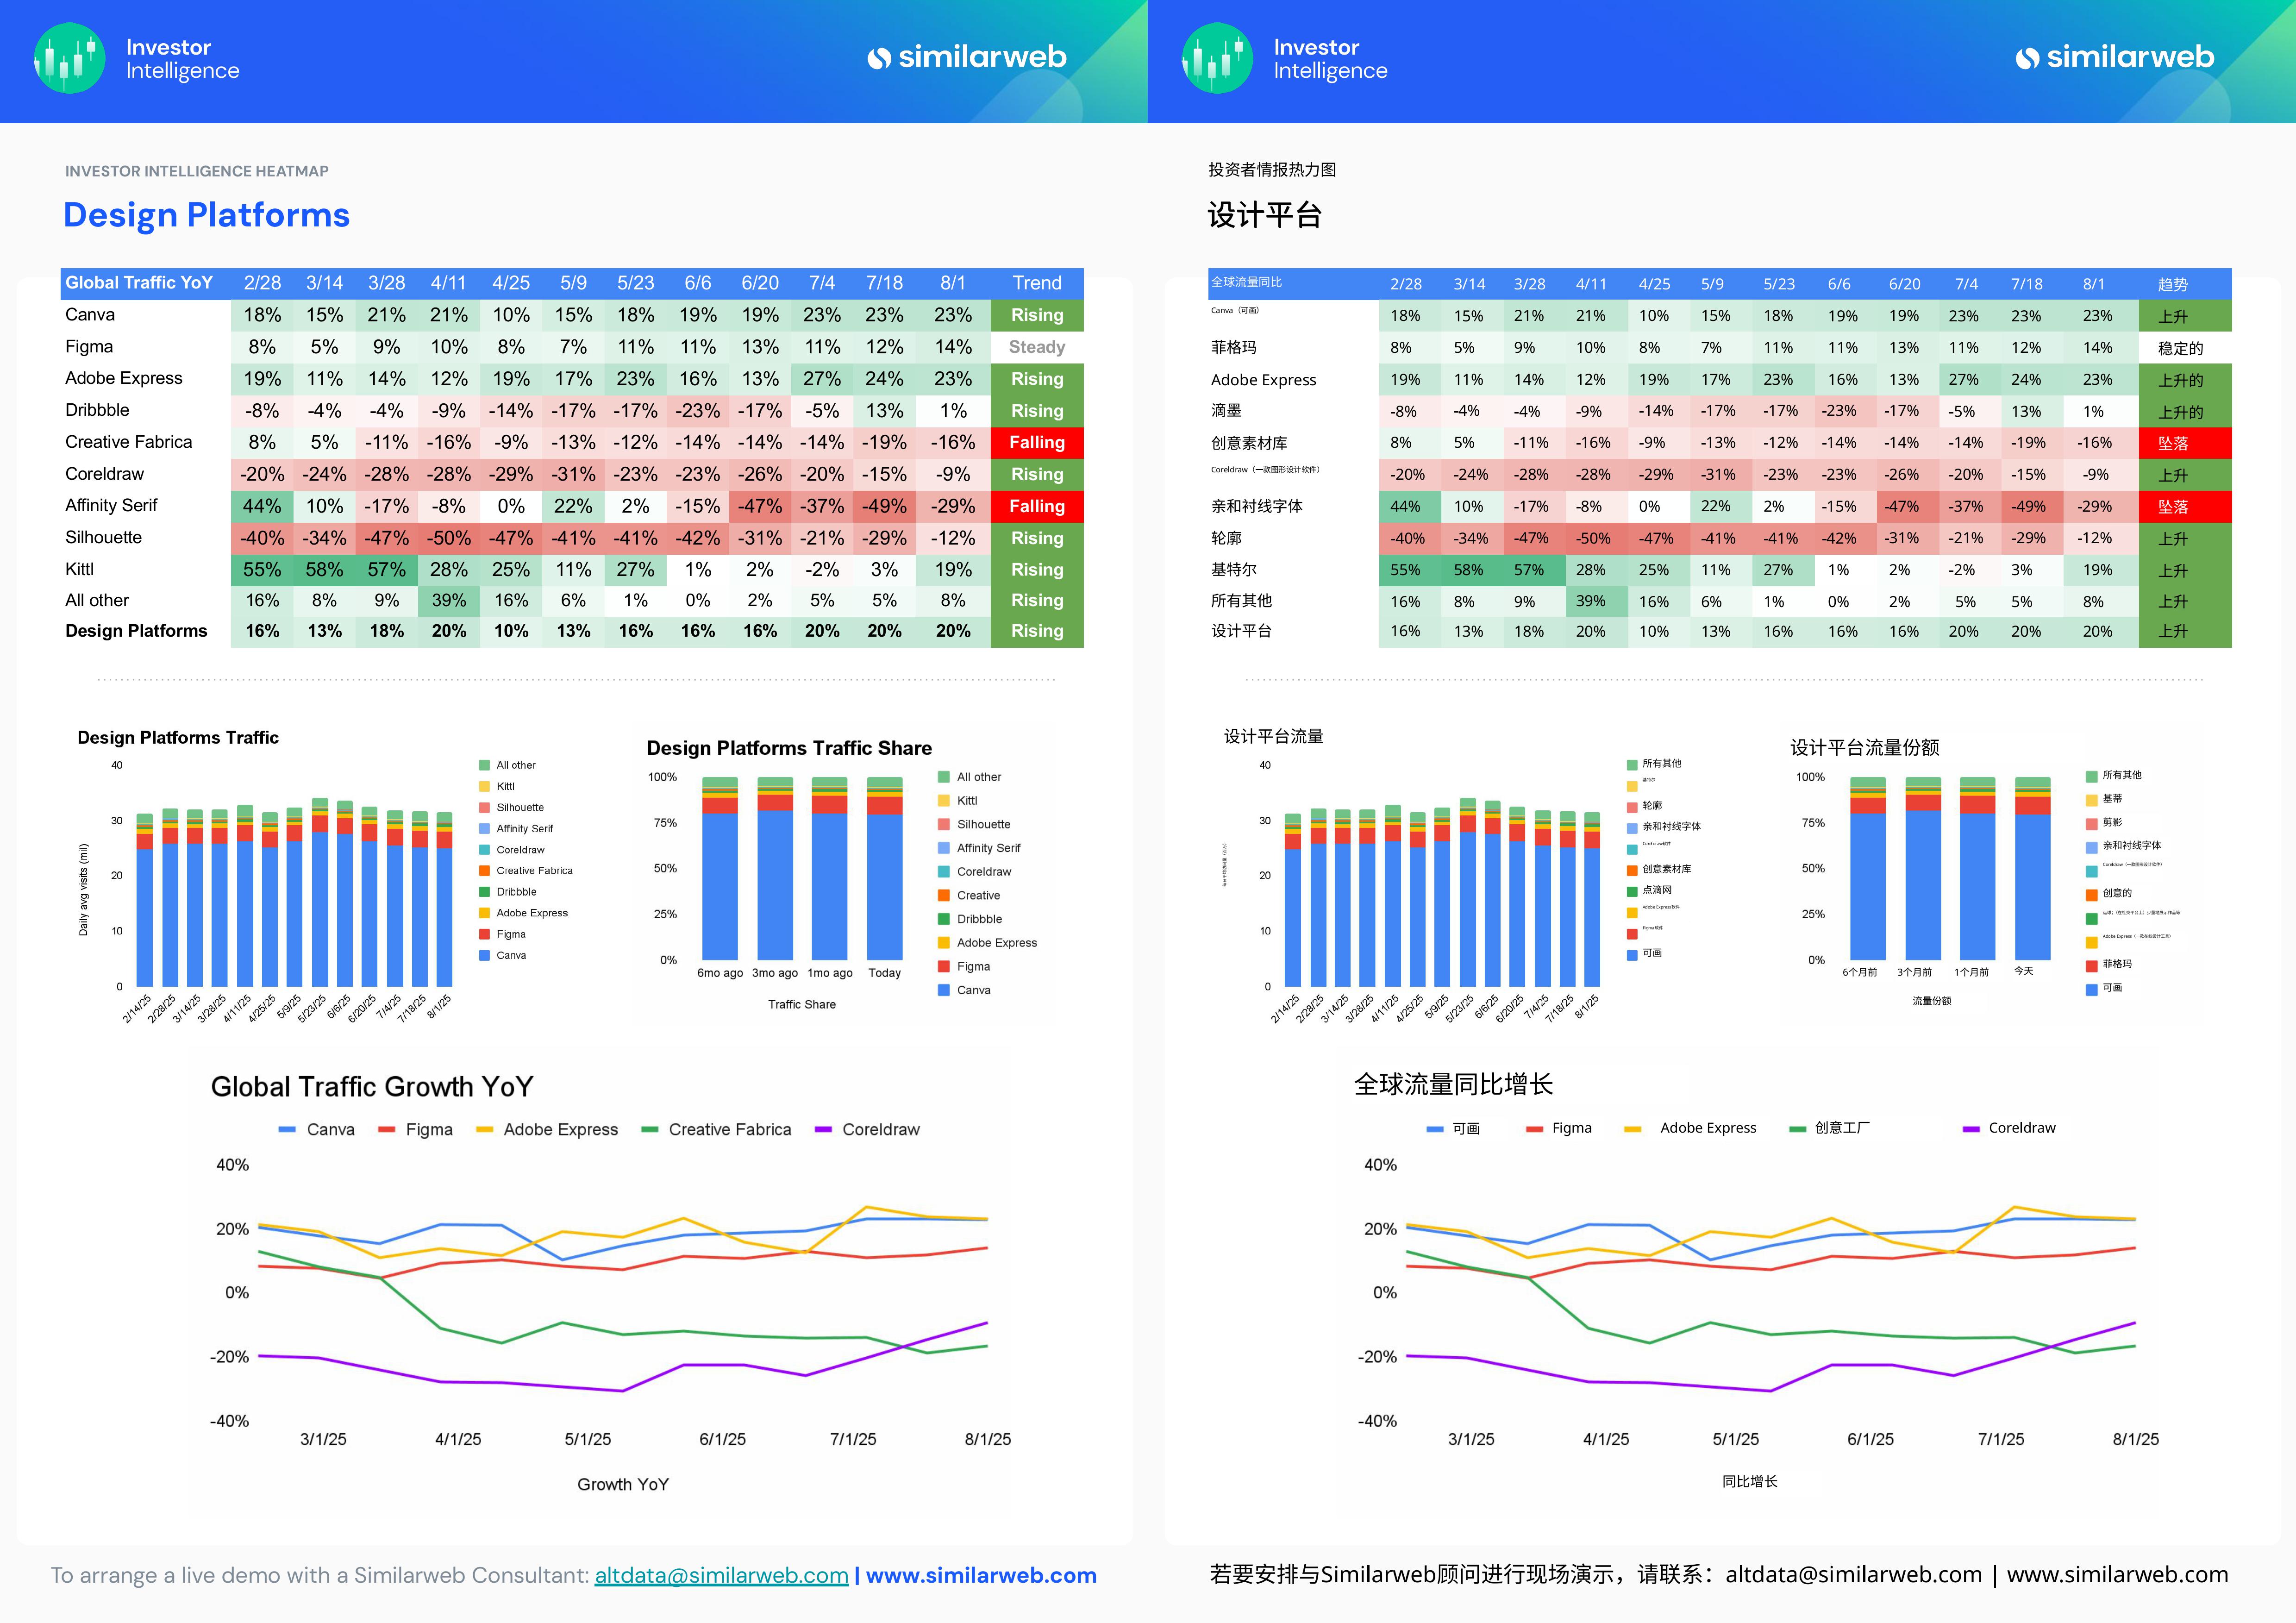Image resolution: width=2296 pixels, height=1623 pixels.
Task: Open the www.similarweb.com link in left footer
Action: coord(980,1576)
